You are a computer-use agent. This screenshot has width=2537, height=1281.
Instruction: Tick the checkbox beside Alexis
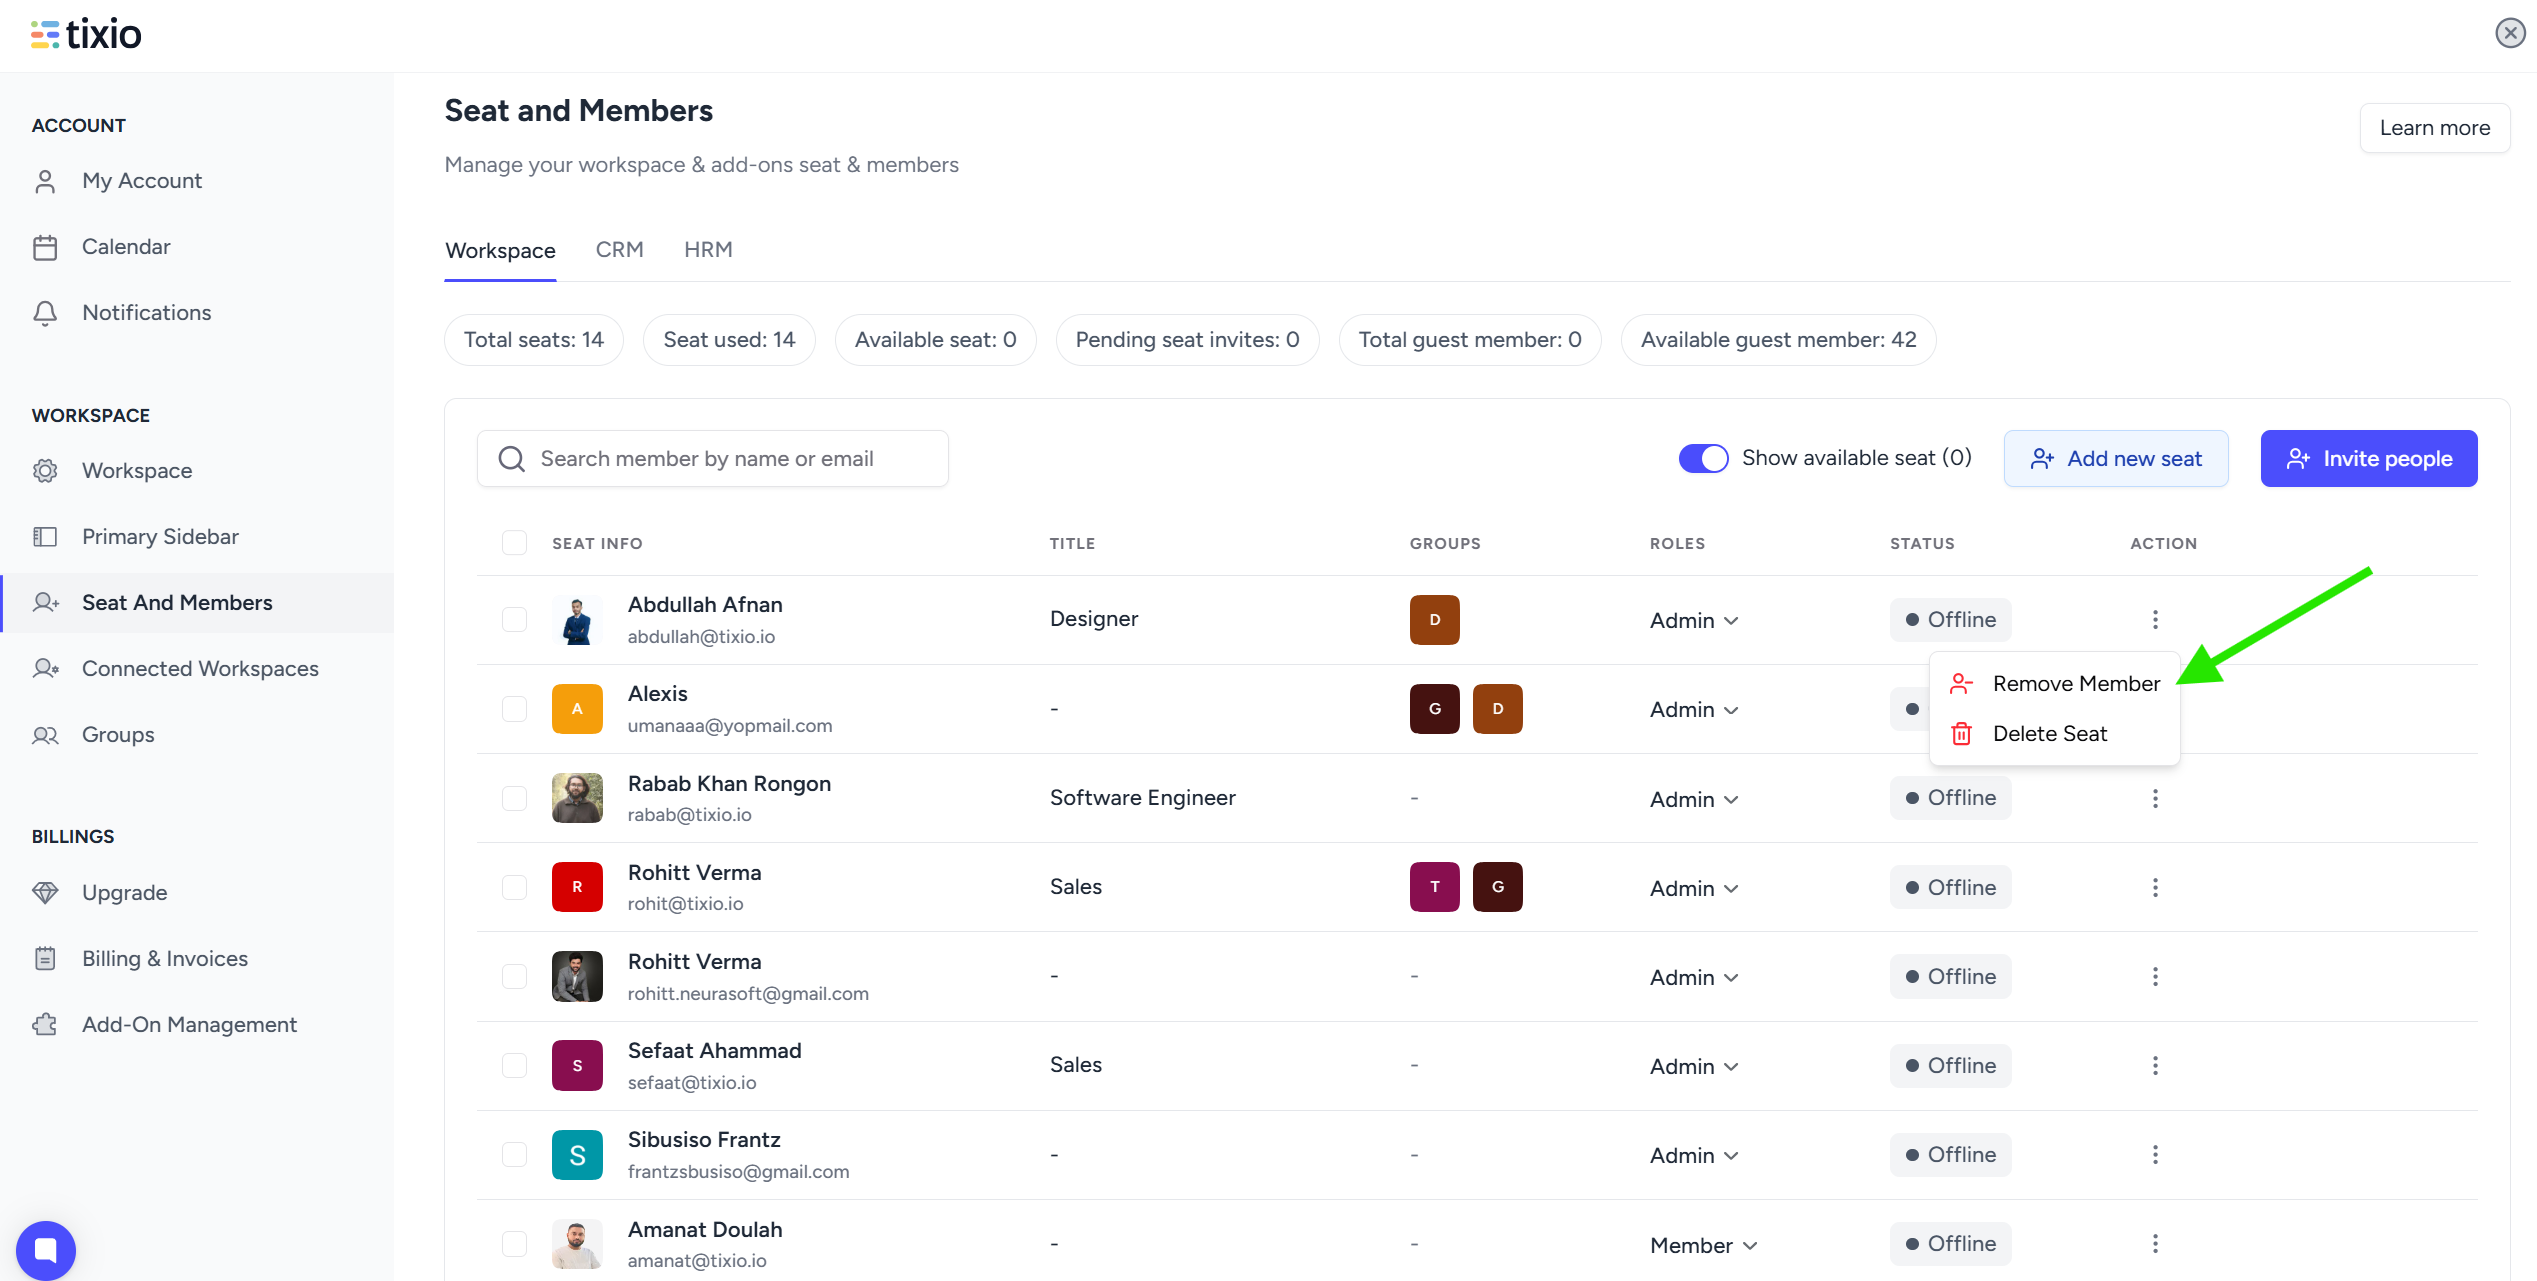pos(514,709)
